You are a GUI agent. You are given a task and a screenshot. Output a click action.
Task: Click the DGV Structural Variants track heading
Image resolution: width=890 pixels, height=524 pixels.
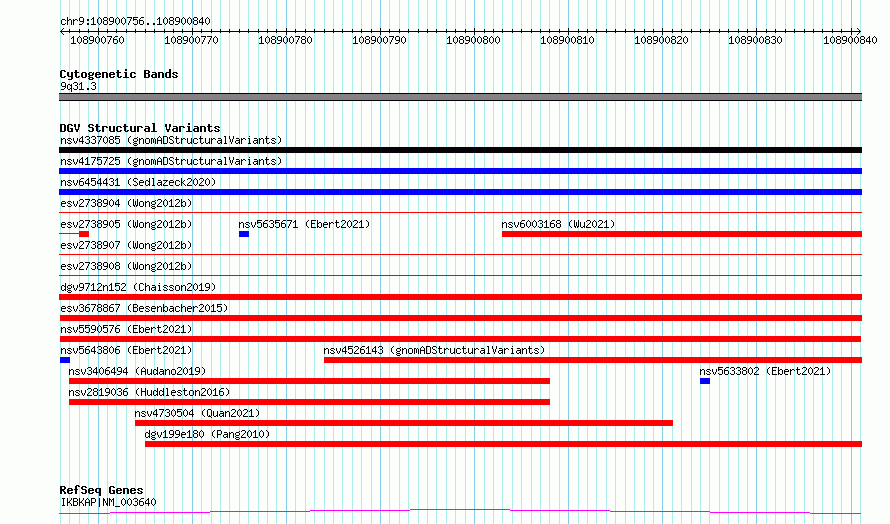click(x=140, y=128)
